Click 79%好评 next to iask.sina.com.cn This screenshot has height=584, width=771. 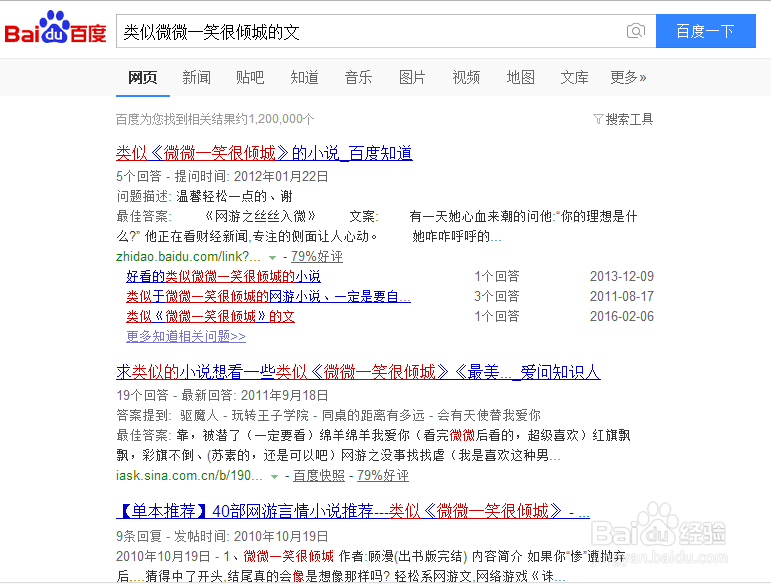(383, 475)
